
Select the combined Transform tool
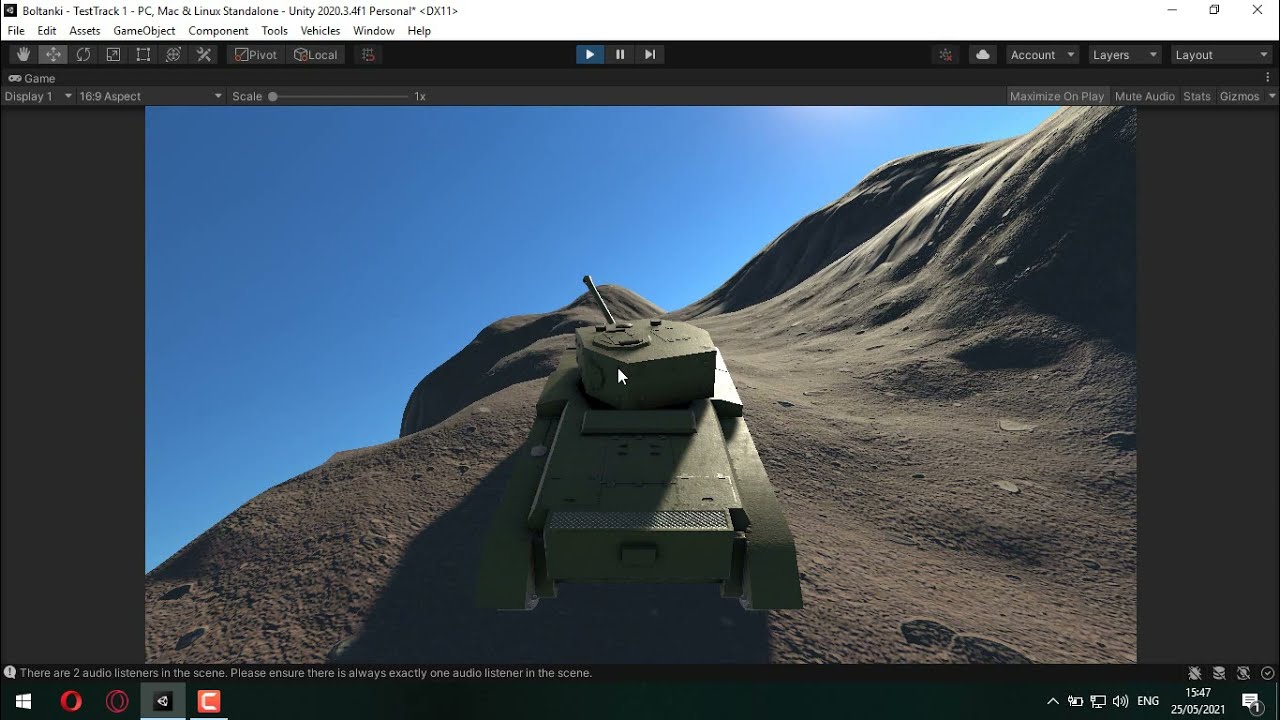coord(174,55)
